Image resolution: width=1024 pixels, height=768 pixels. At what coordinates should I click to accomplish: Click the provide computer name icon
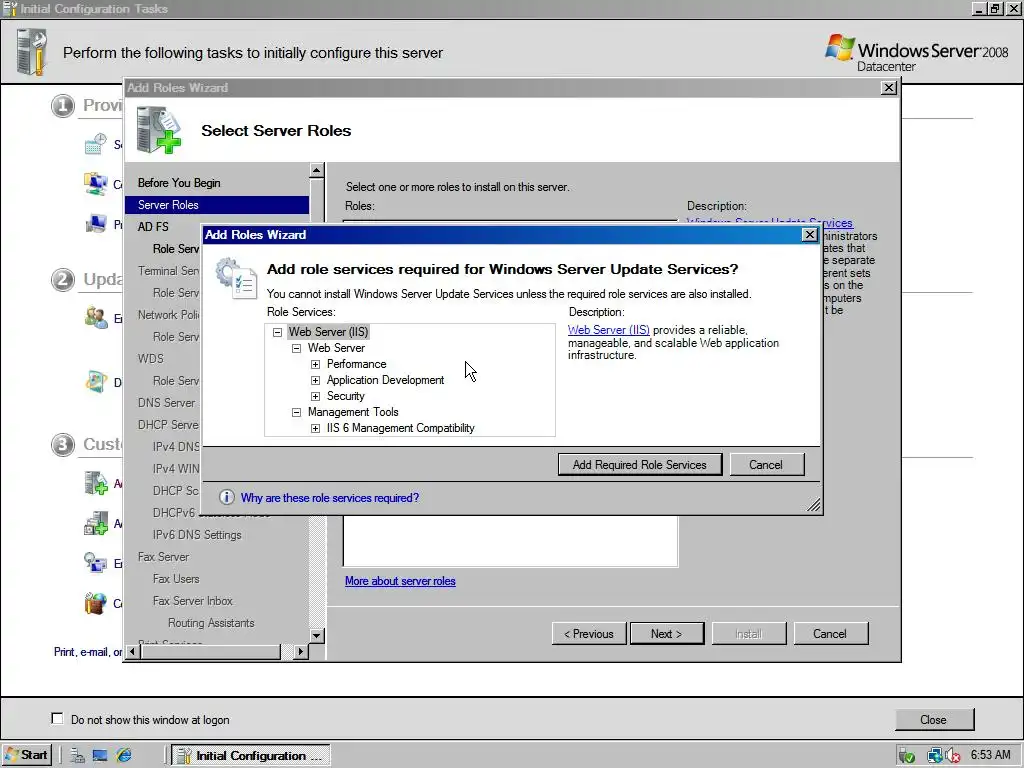tap(95, 225)
